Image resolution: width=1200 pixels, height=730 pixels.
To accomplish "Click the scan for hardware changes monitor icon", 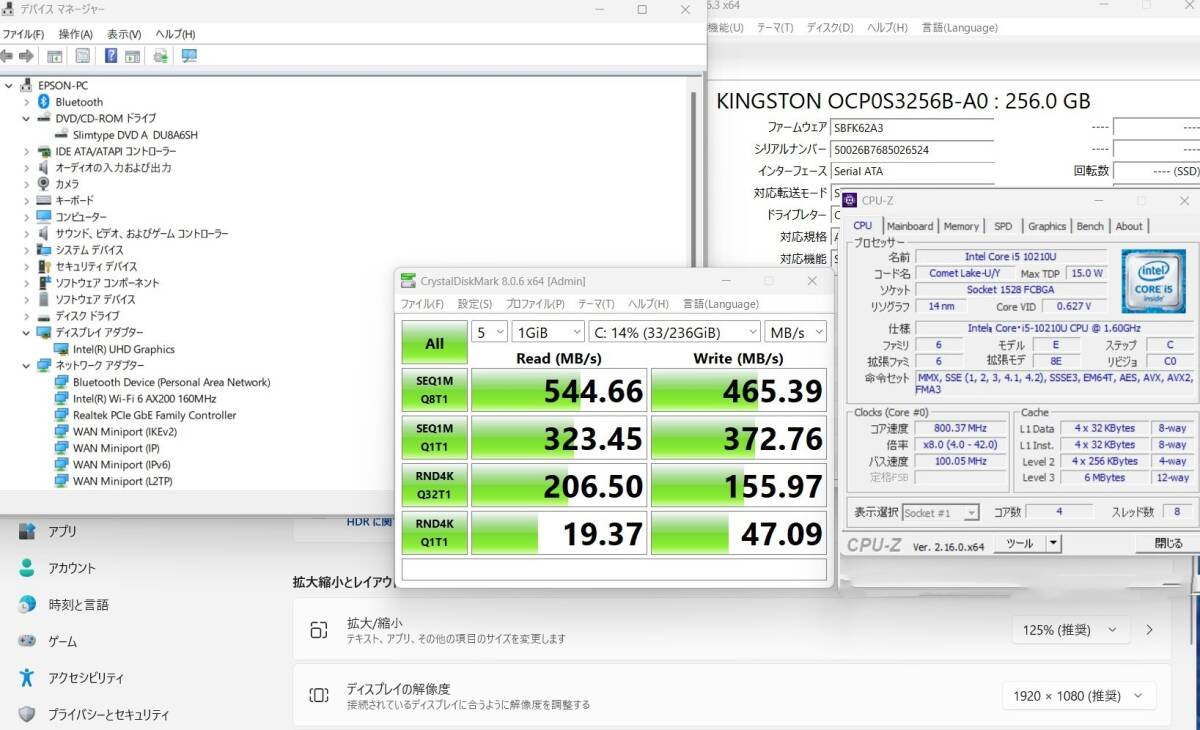I will [189, 56].
